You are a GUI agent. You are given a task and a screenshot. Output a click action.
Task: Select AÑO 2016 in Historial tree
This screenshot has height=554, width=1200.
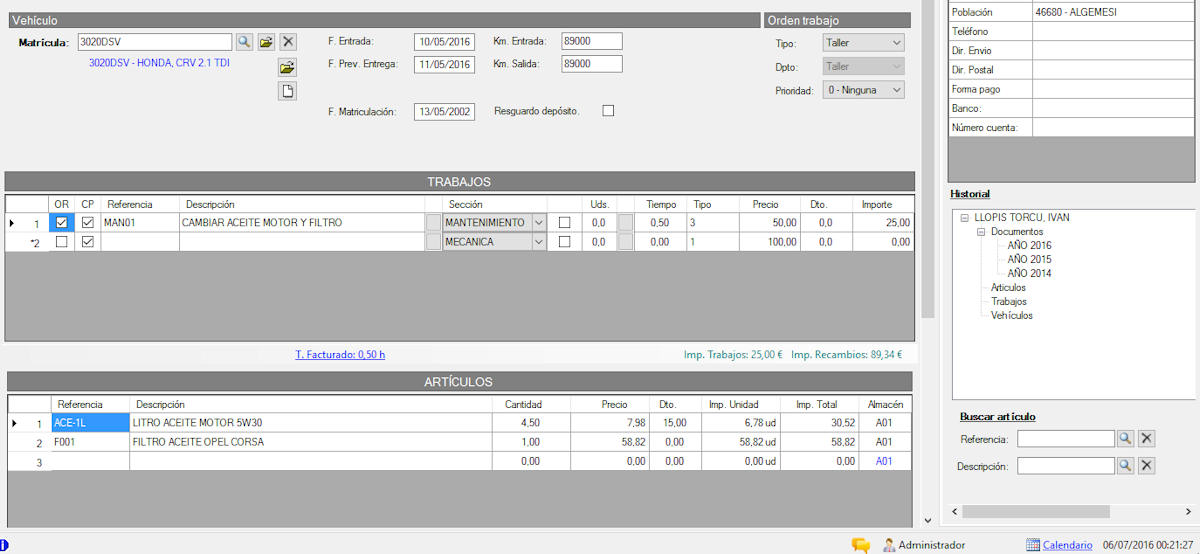click(1029, 245)
